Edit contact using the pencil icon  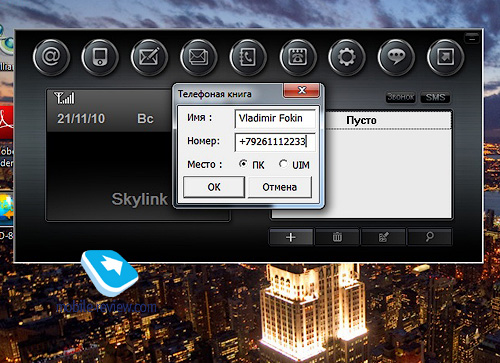[383, 237]
